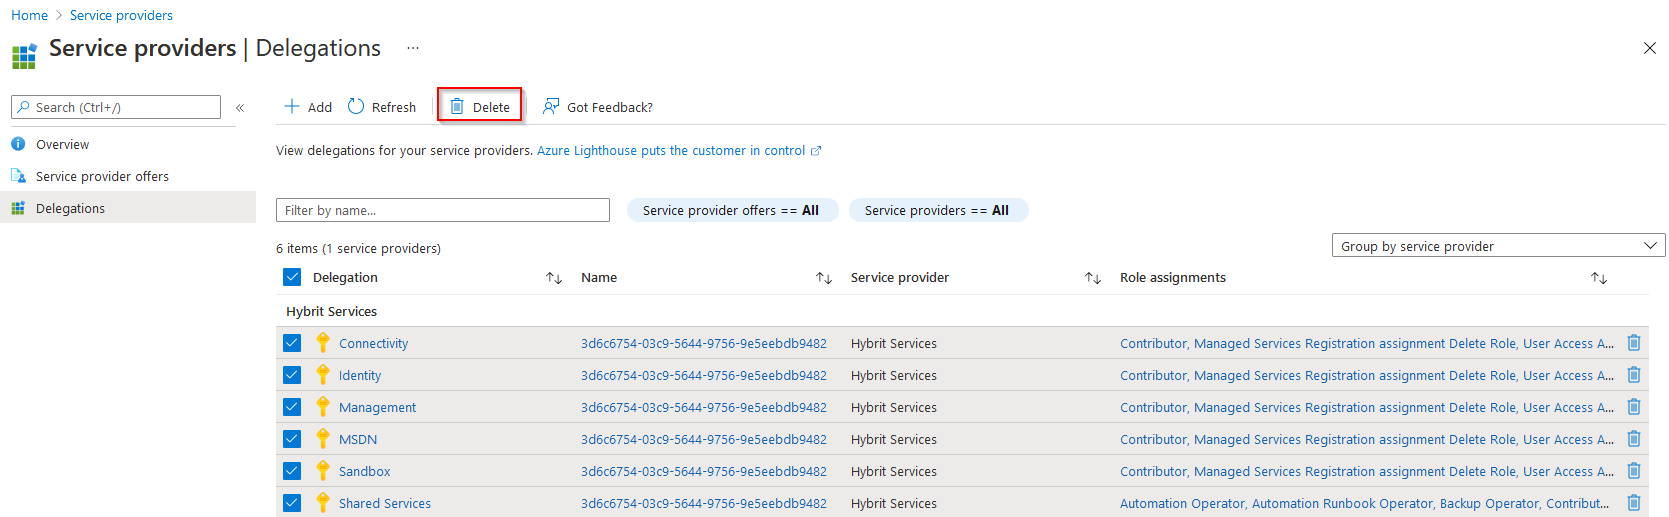Image resolution: width=1669 pixels, height=517 pixels.
Task: Uncheck the Sandbox row checkbox
Action: click(292, 471)
